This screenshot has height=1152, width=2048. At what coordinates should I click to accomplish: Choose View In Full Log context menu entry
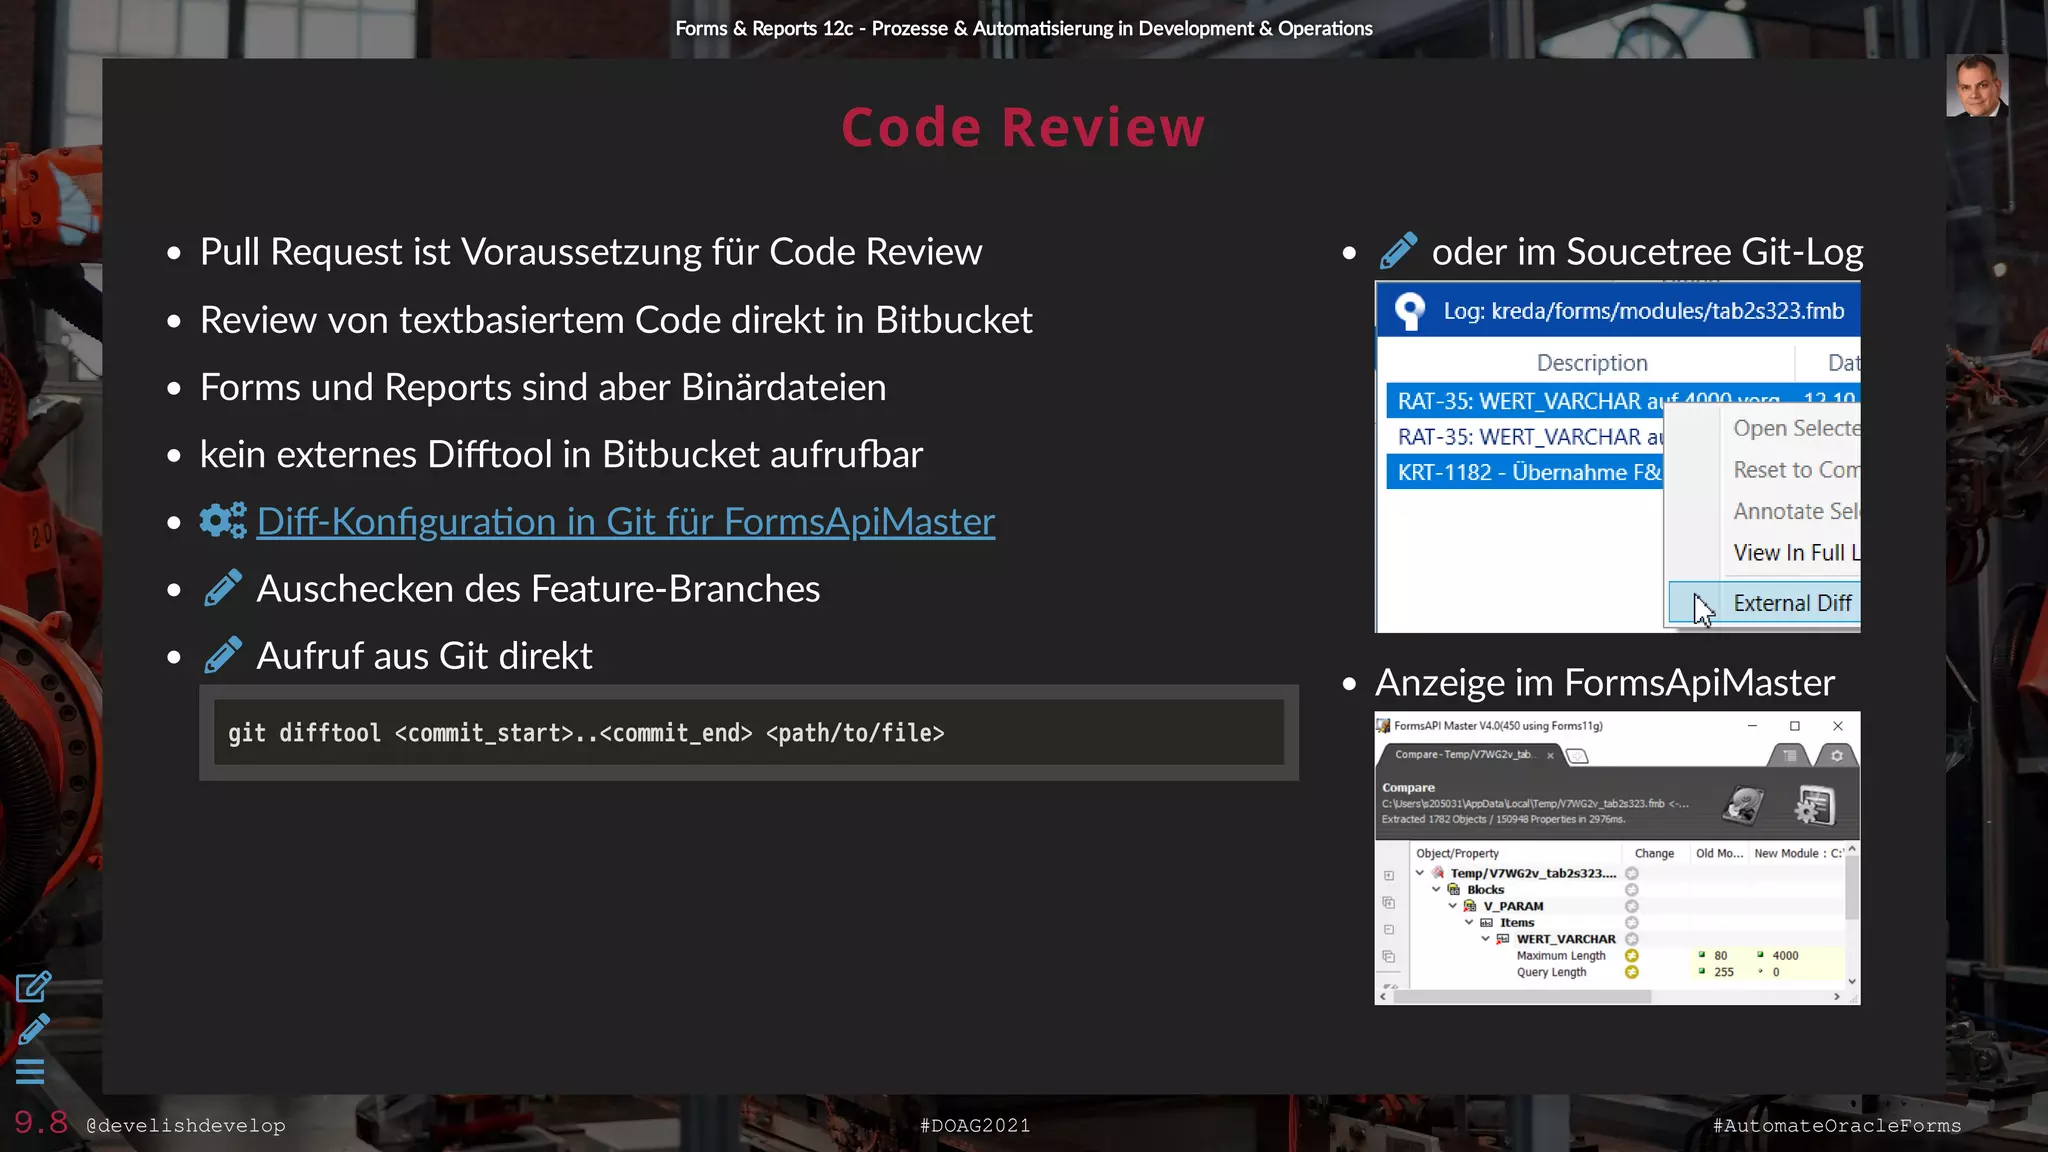click(x=1795, y=552)
